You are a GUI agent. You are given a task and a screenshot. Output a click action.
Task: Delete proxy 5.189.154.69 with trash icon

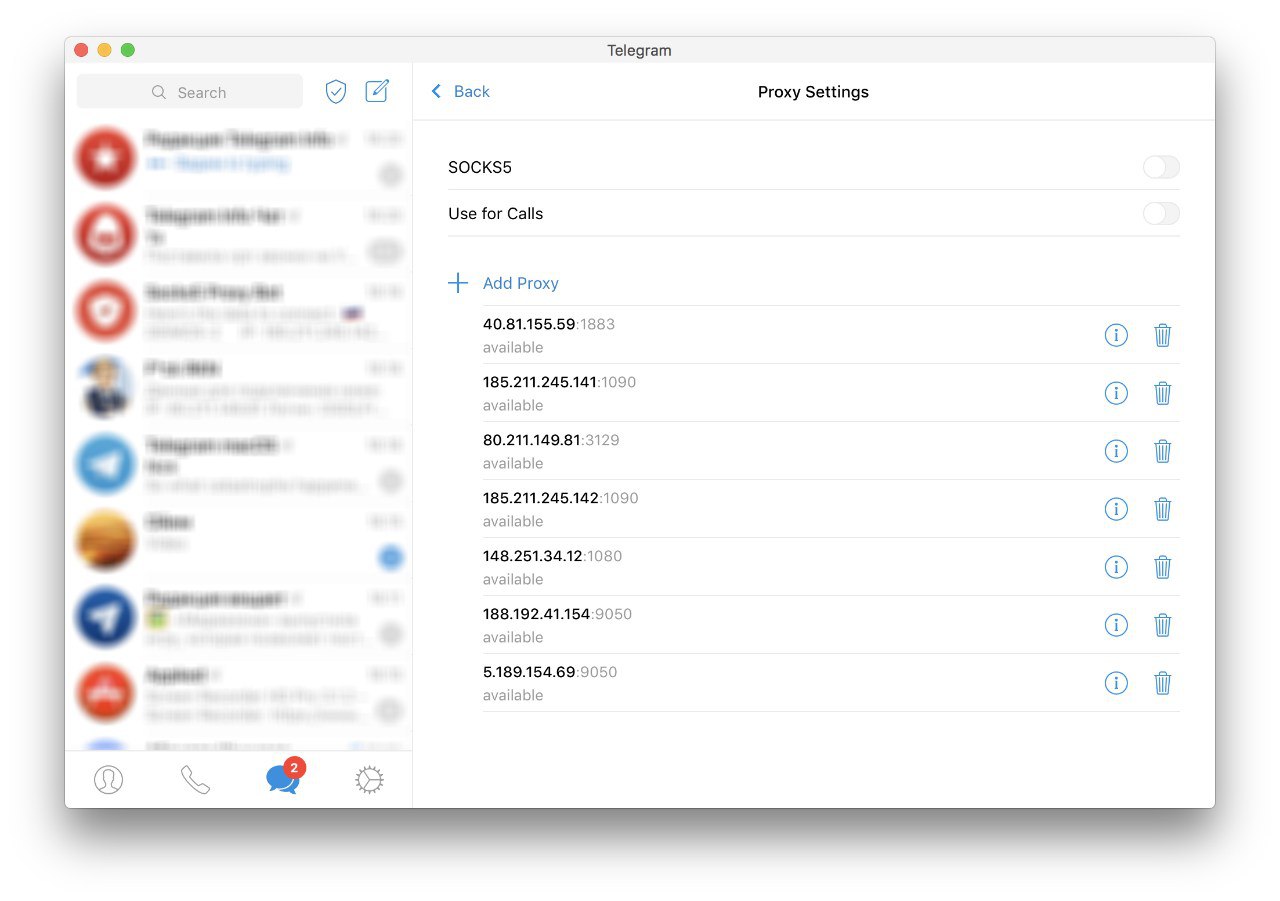(1162, 683)
